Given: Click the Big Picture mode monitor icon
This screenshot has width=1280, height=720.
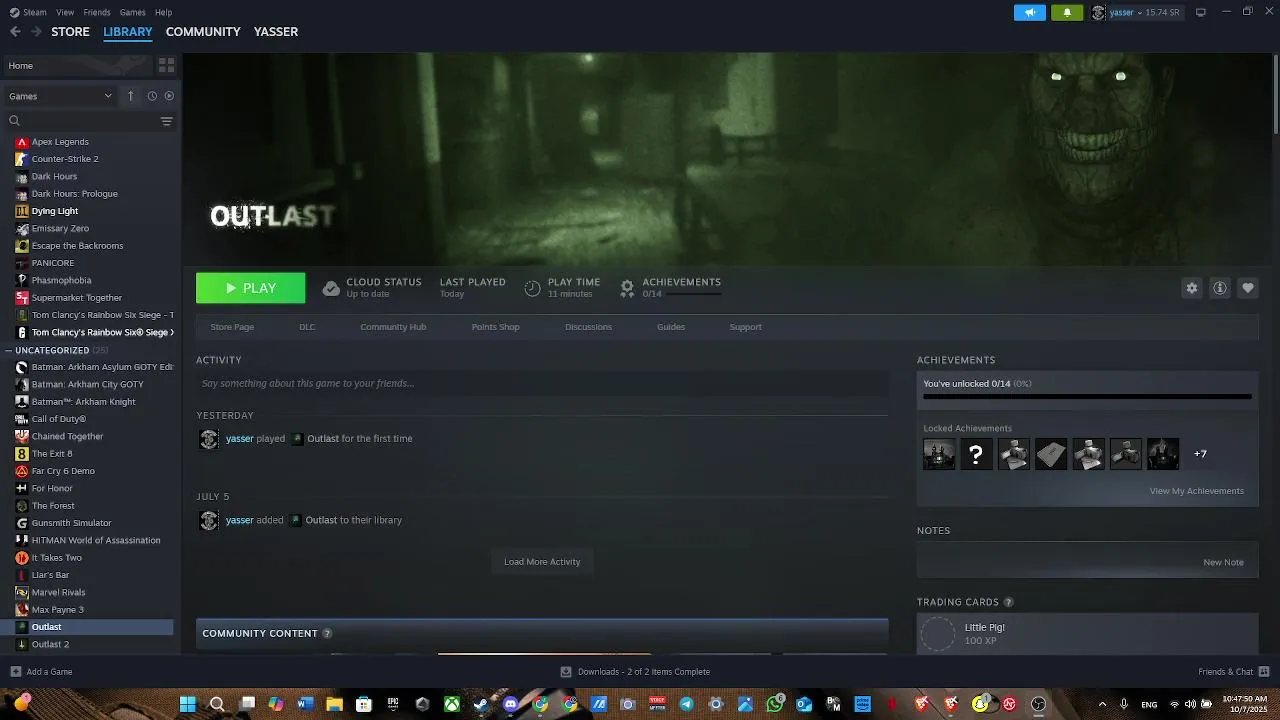Looking at the screenshot, I should [x=1201, y=12].
